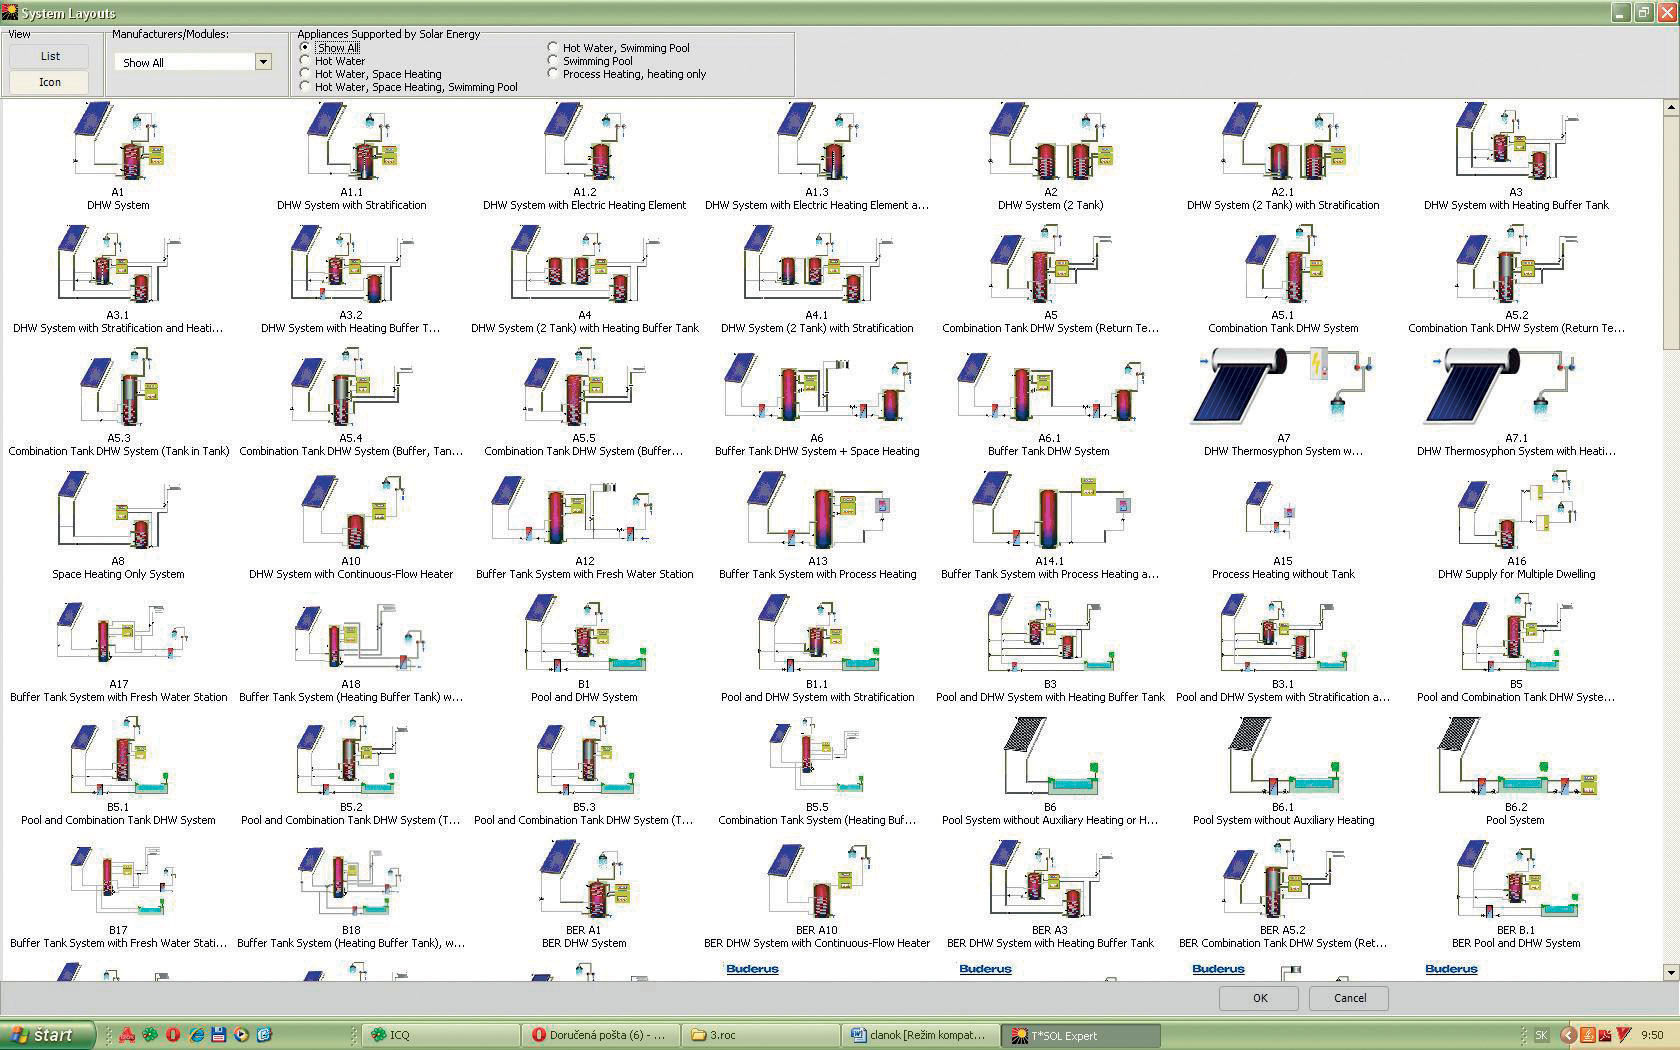Image resolution: width=1680 pixels, height=1050 pixels.
Task: Pick the A2 DHW System (2 Tank) icon
Action: (1050, 142)
